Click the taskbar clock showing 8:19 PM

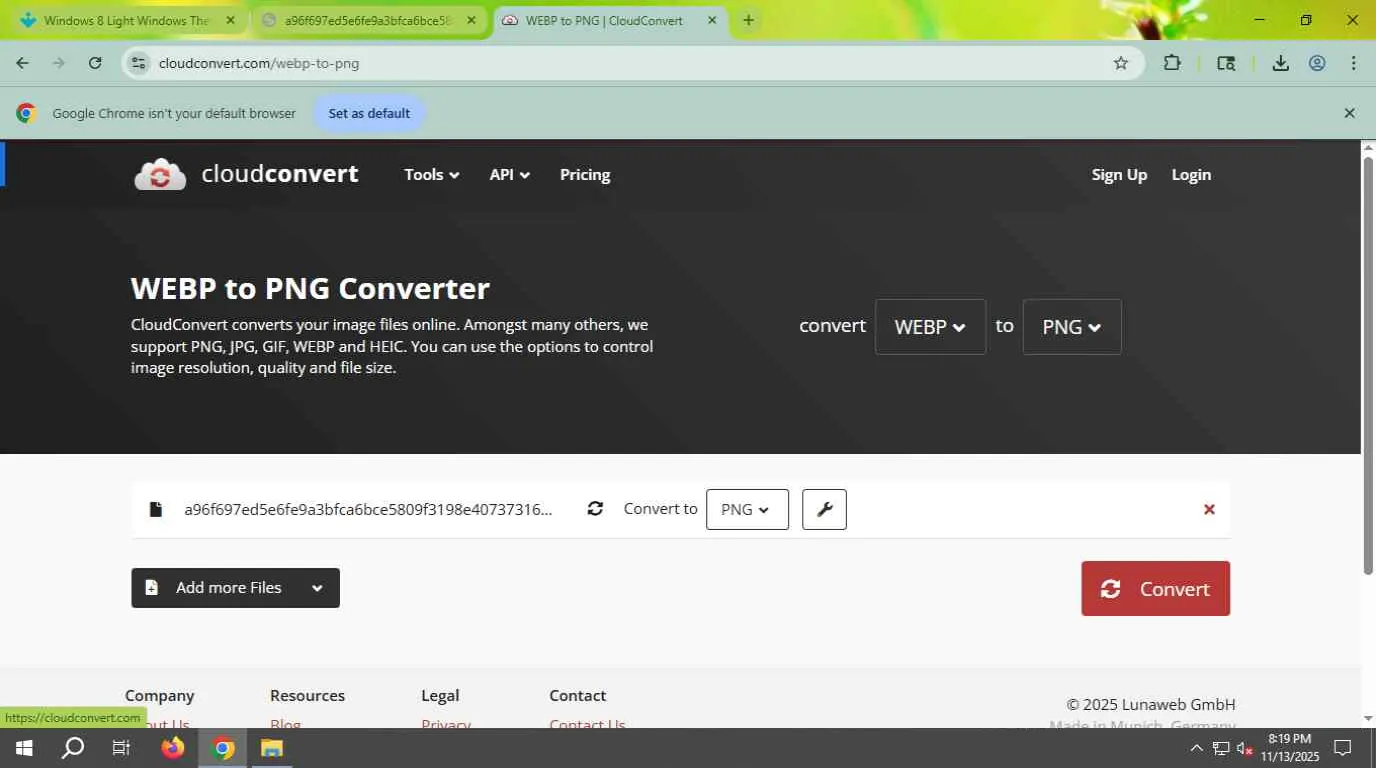(1289, 748)
